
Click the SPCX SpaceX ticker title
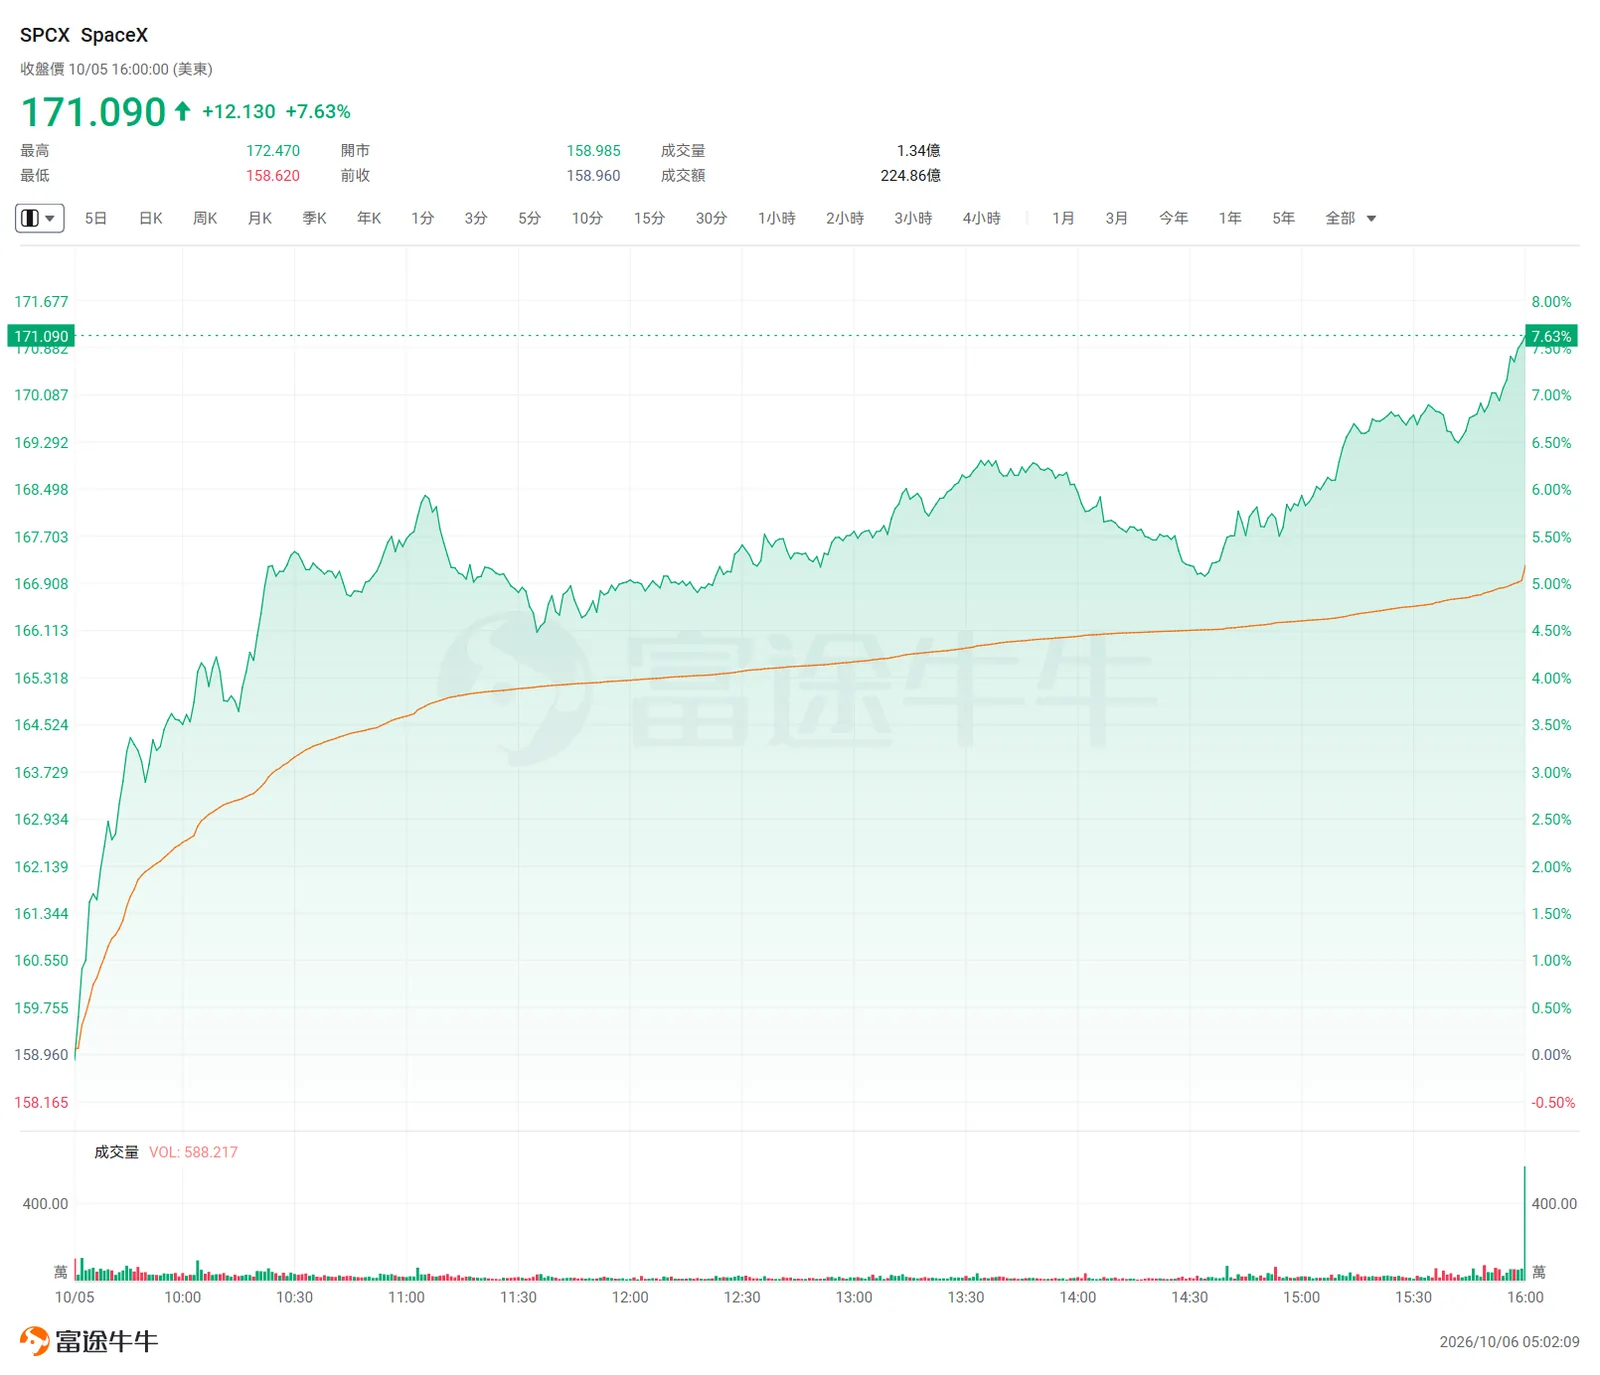coord(84,35)
